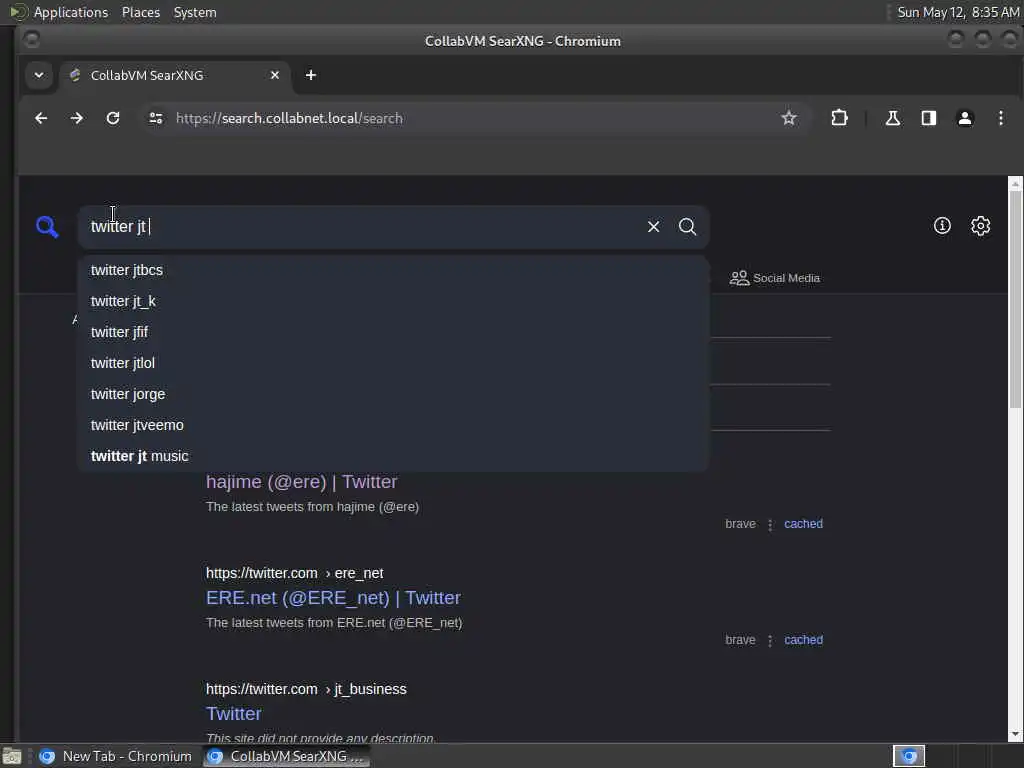Open 'ERE.net (@ERE_net) | Twitter' result
This screenshot has height=768, width=1024.
point(333,598)
